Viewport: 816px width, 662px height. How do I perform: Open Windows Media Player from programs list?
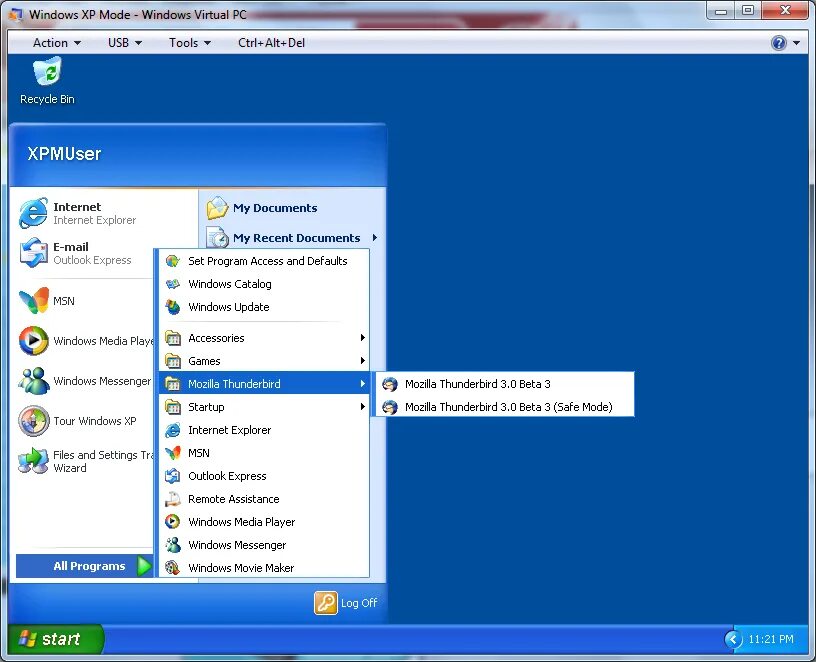pyautogui.click(x=264, y=522)
